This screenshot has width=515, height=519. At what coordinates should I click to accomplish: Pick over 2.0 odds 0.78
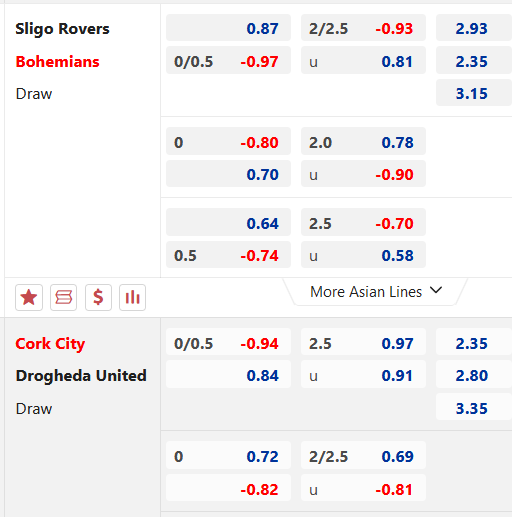click(363, 141)
